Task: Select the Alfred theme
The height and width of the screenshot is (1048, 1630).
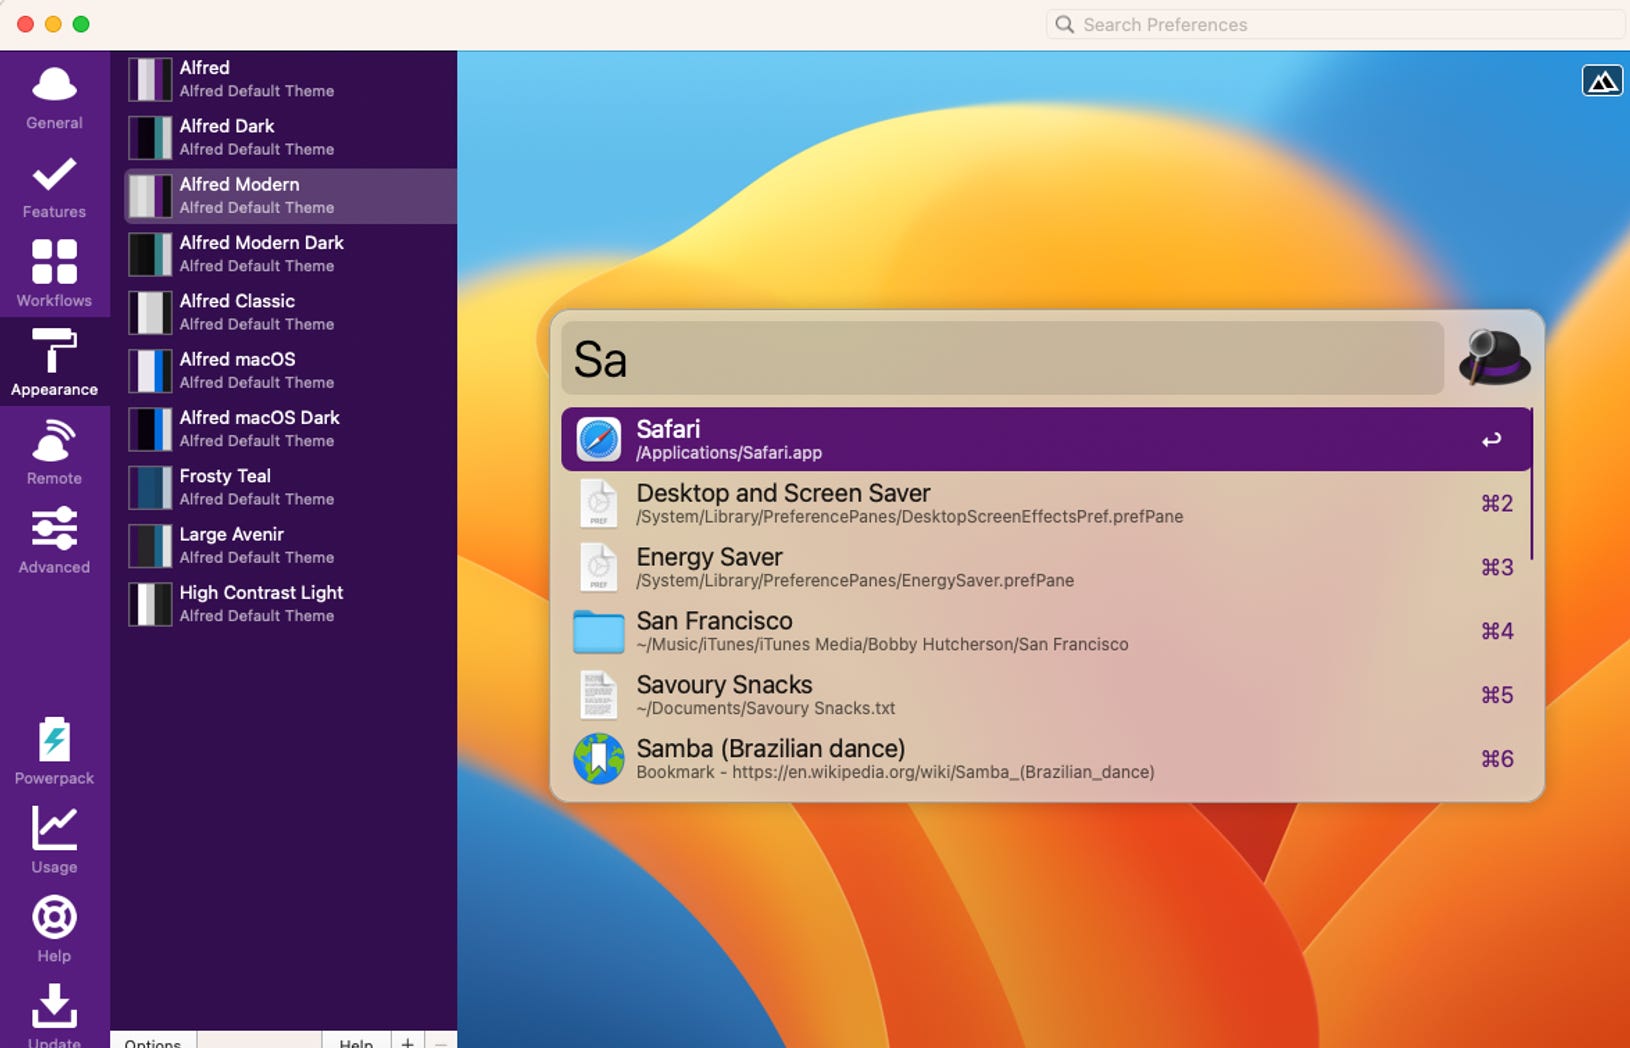Action: [x=290, y=79]
